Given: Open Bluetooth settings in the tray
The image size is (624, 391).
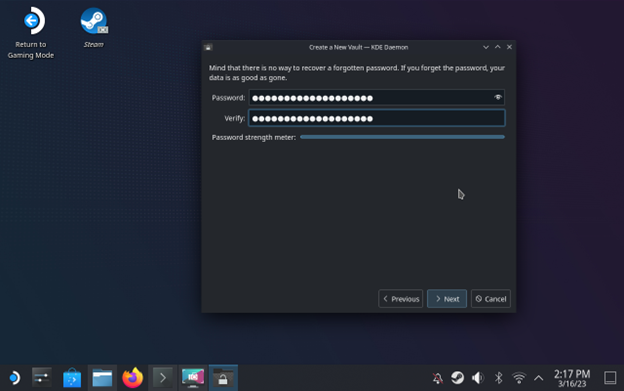Looking at the screenshot, I should [x=498, y=377].
